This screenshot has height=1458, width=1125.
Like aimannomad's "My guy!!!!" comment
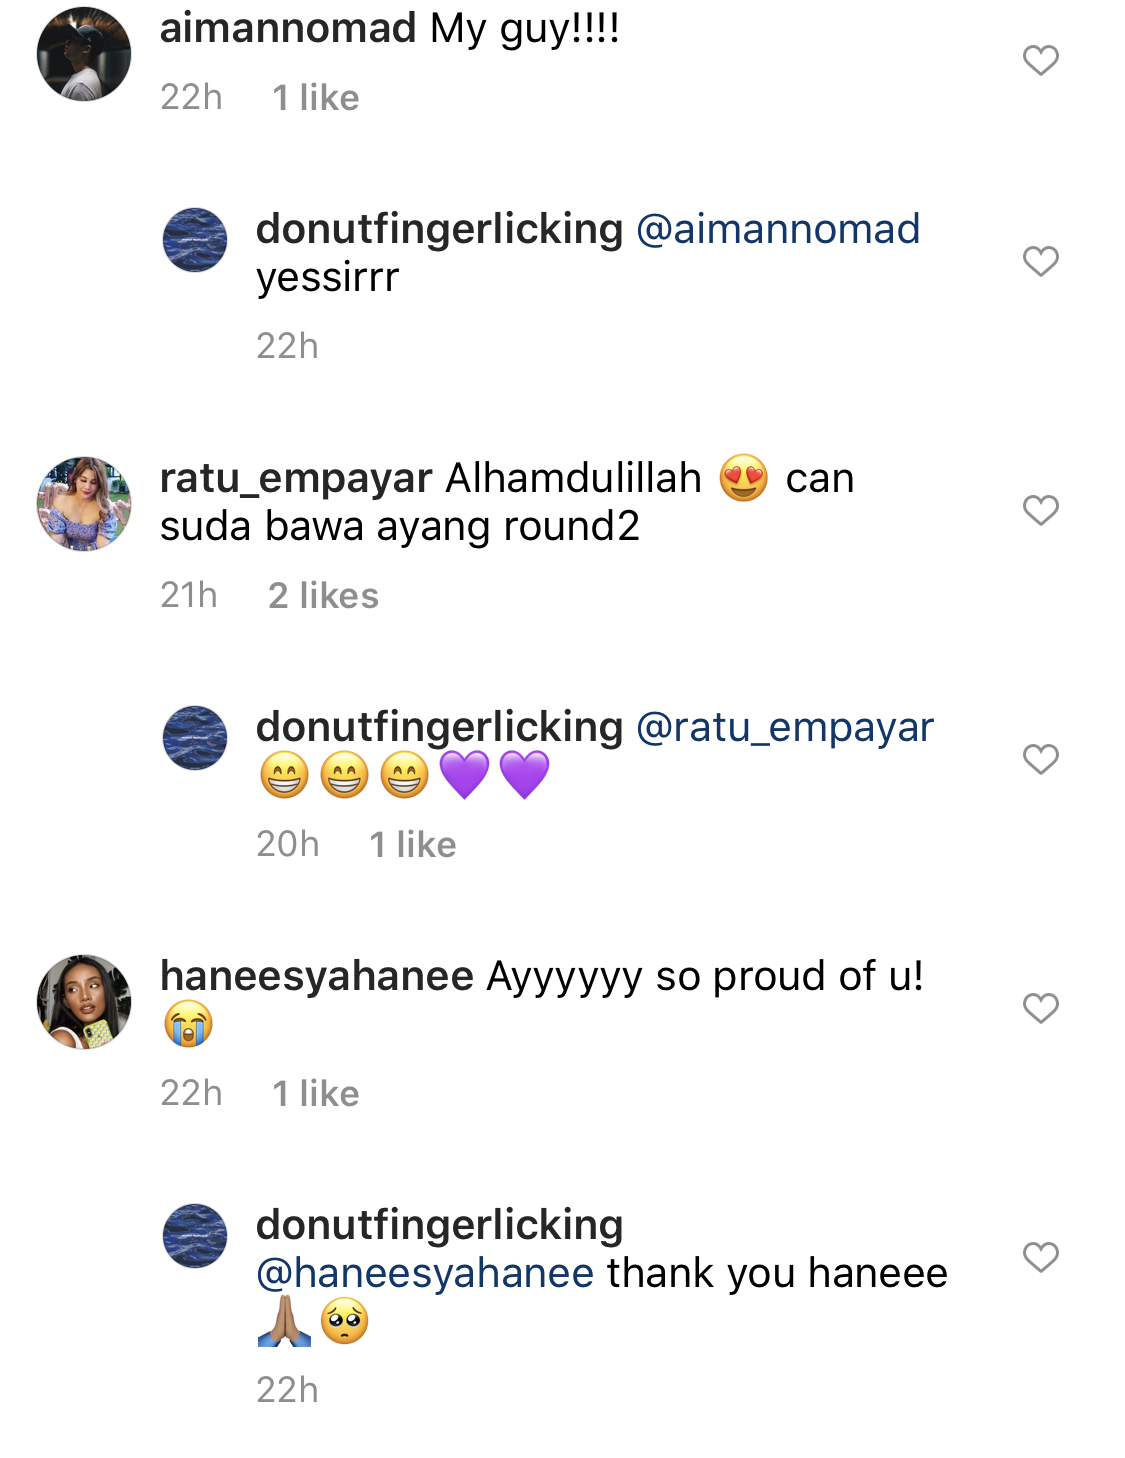pos(1040,60)
